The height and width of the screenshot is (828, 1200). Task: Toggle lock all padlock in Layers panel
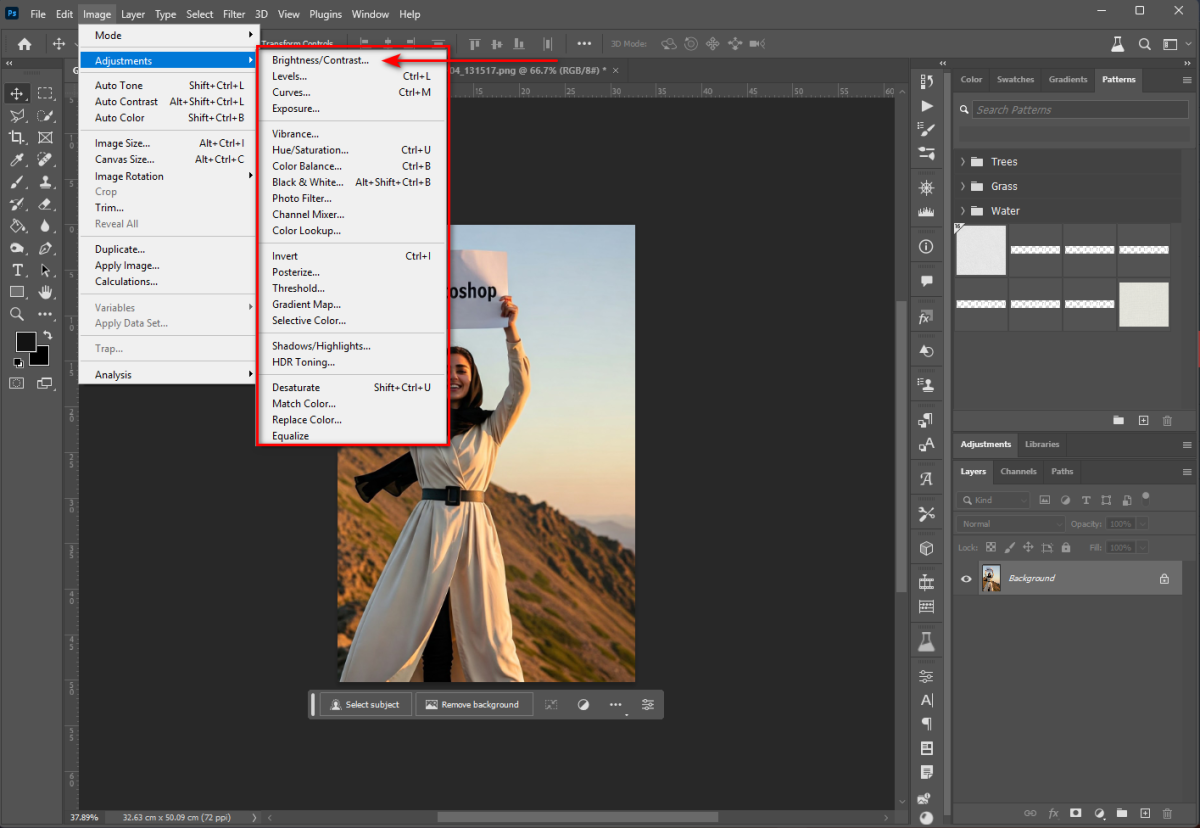click(1066, 548)
